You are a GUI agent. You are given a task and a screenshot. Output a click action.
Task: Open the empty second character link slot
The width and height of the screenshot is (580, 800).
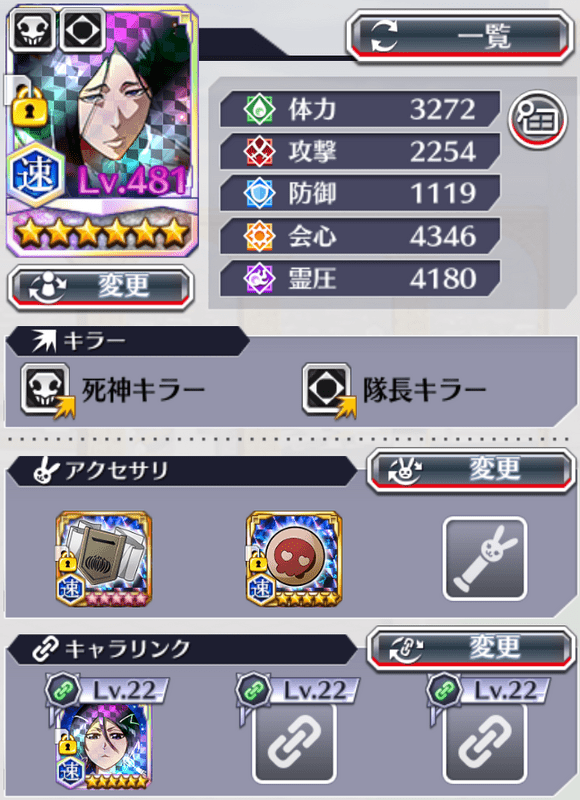pyautogui.click(x=294, y=742)
